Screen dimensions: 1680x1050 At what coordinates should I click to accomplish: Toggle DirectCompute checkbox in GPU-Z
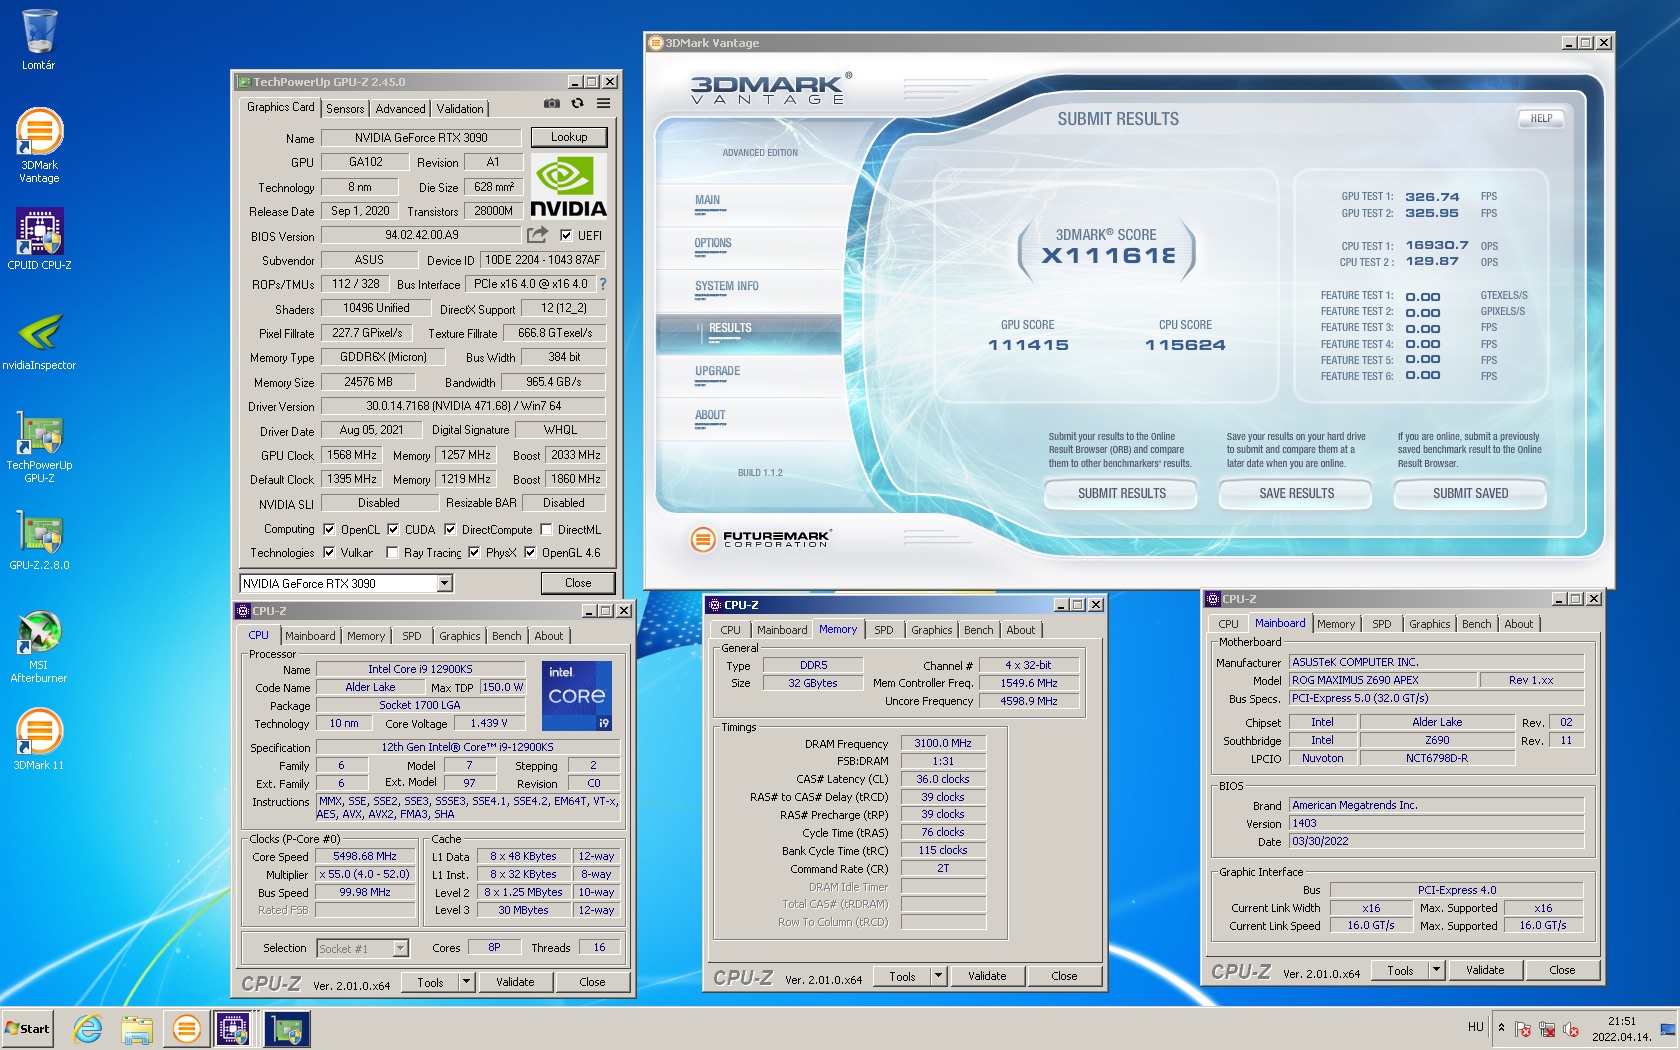(x=450, y=529)
